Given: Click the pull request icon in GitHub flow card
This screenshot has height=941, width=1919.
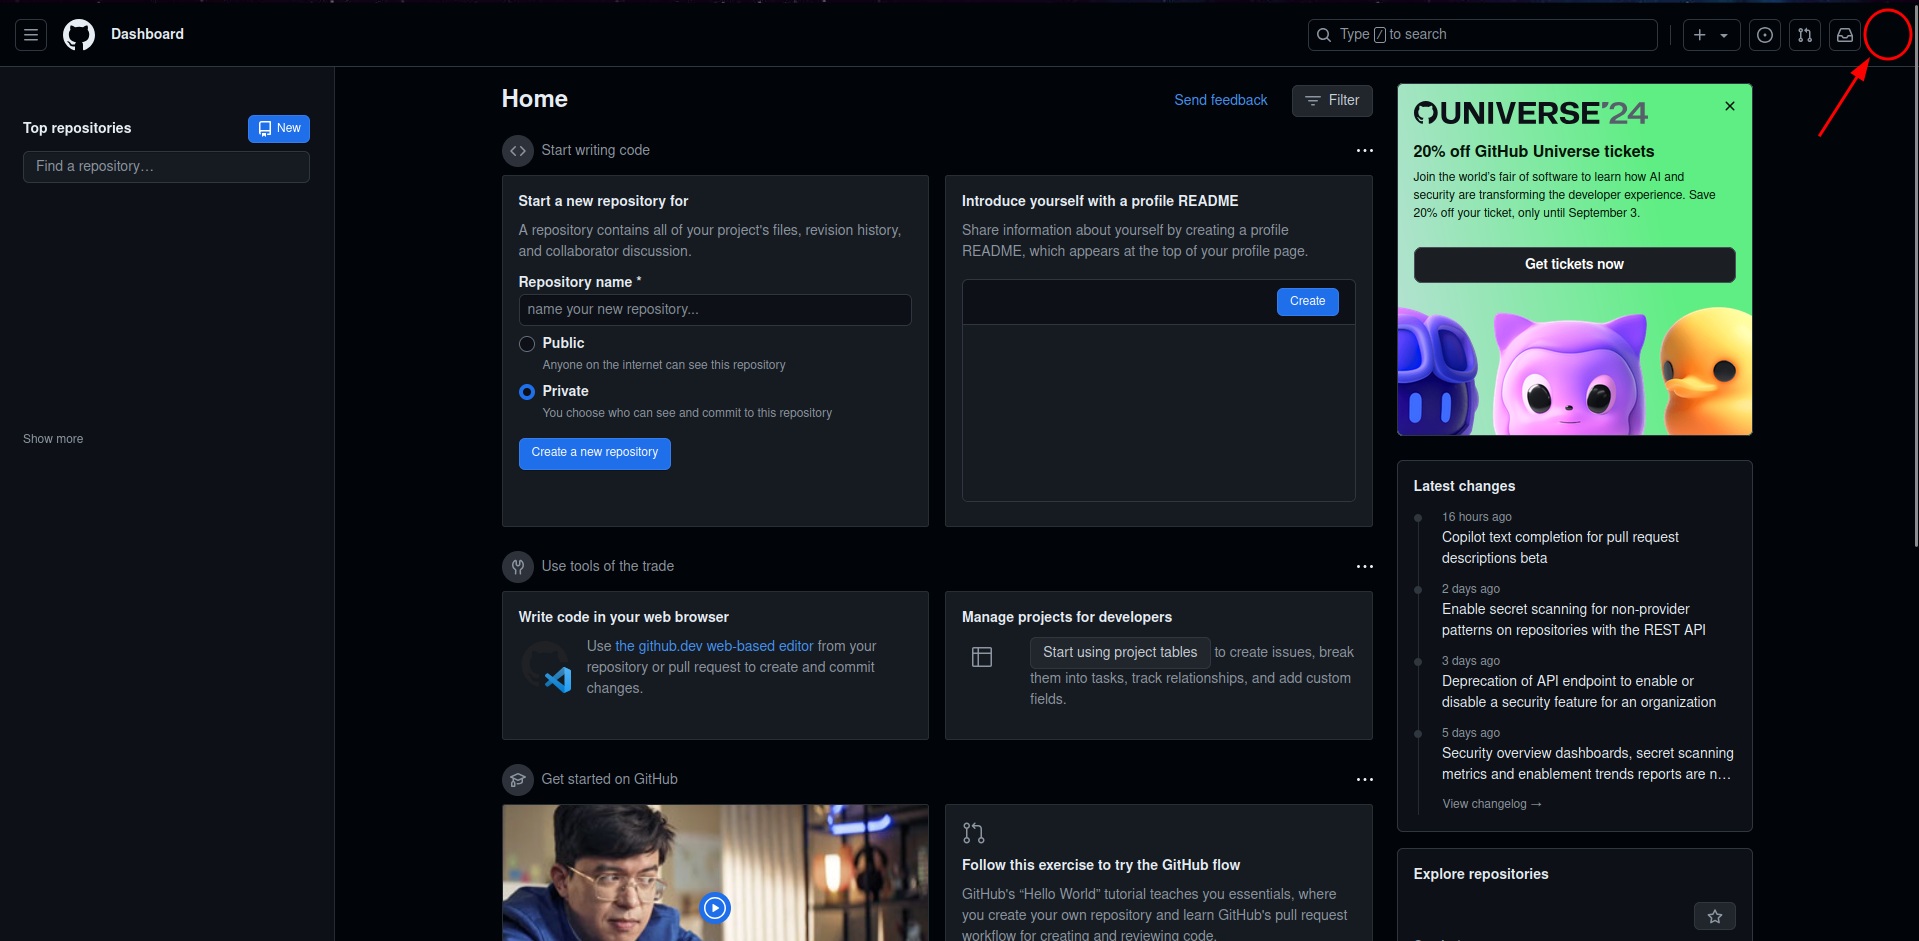Looking at the screenshot, I should click(x=973, y=833).
